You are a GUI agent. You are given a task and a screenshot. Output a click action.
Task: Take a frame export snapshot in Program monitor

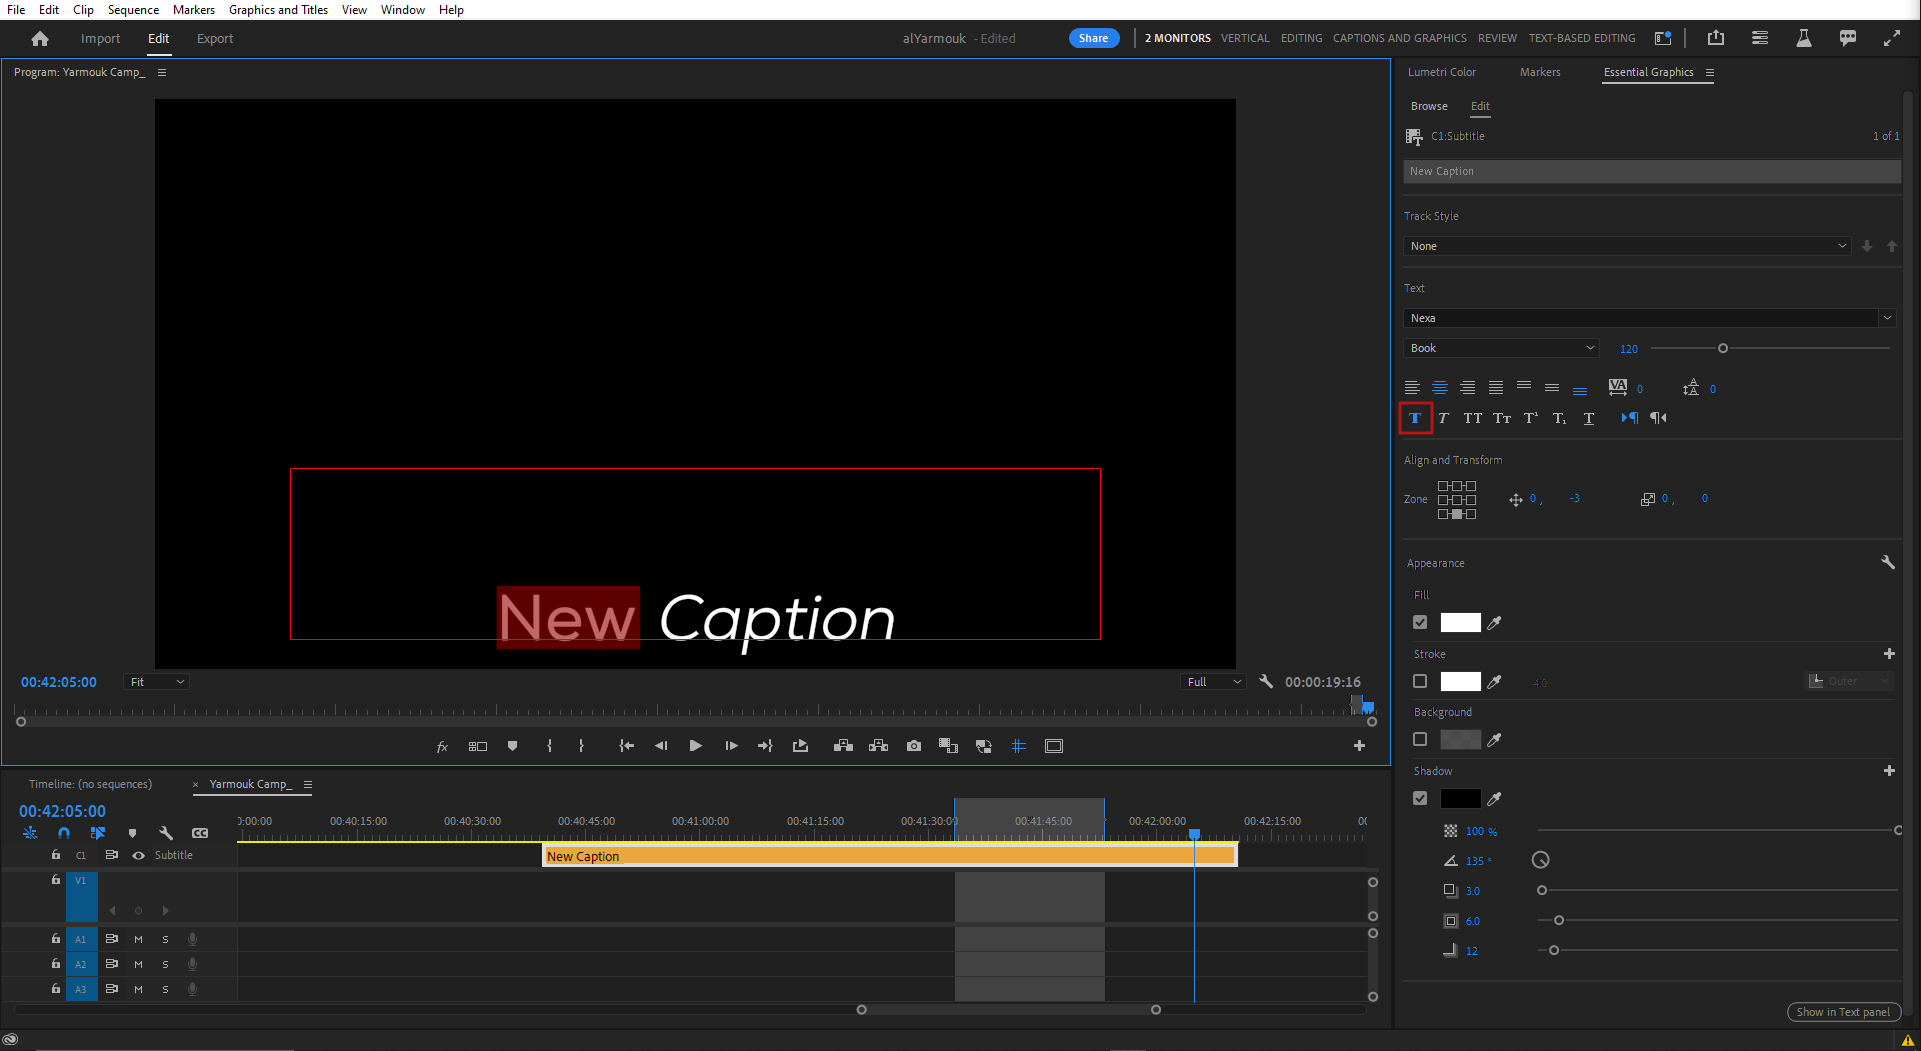913,745
